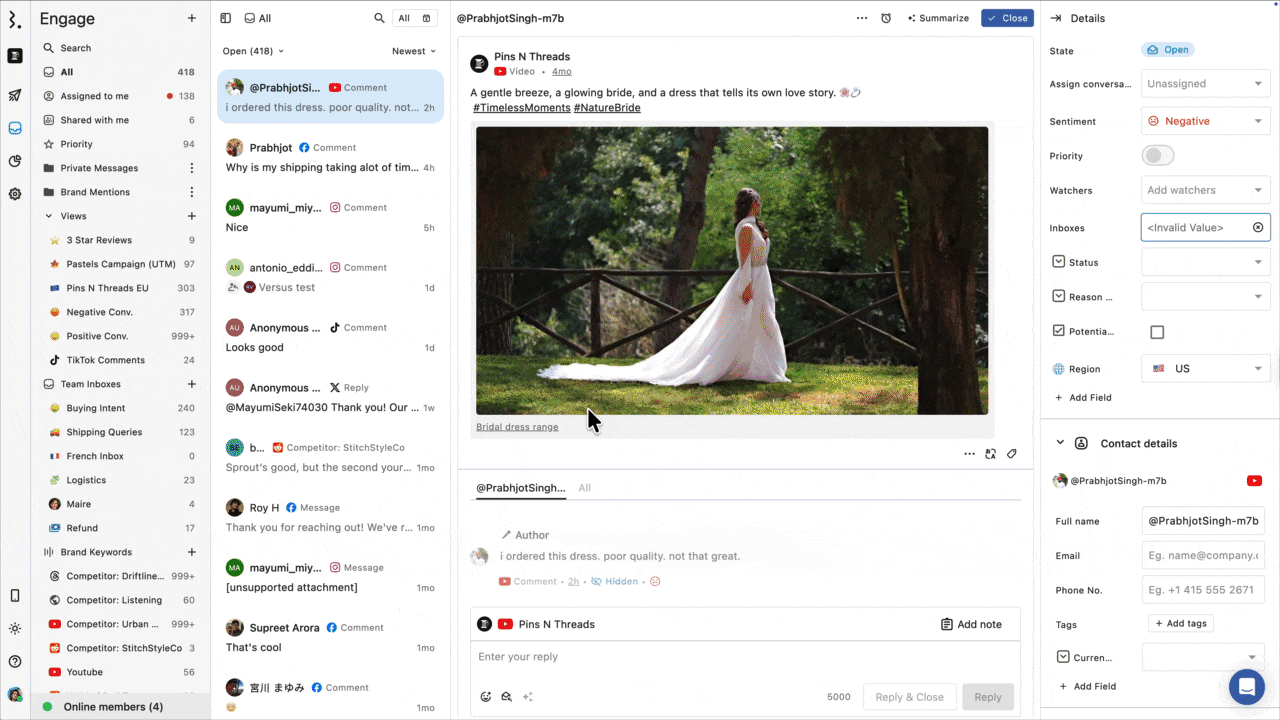This screenshot has height=720, width=1280.
Task: Click the tag icon below the post
Action: 1012,454
